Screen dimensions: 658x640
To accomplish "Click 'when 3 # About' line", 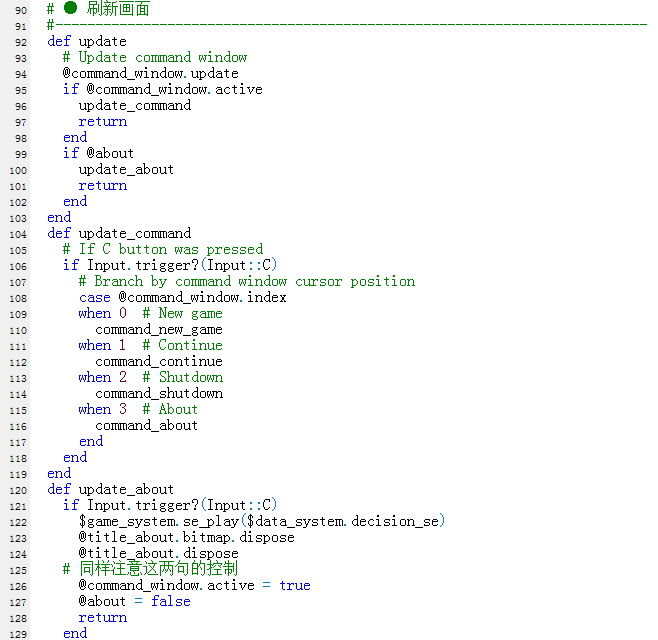I will 138,410.
